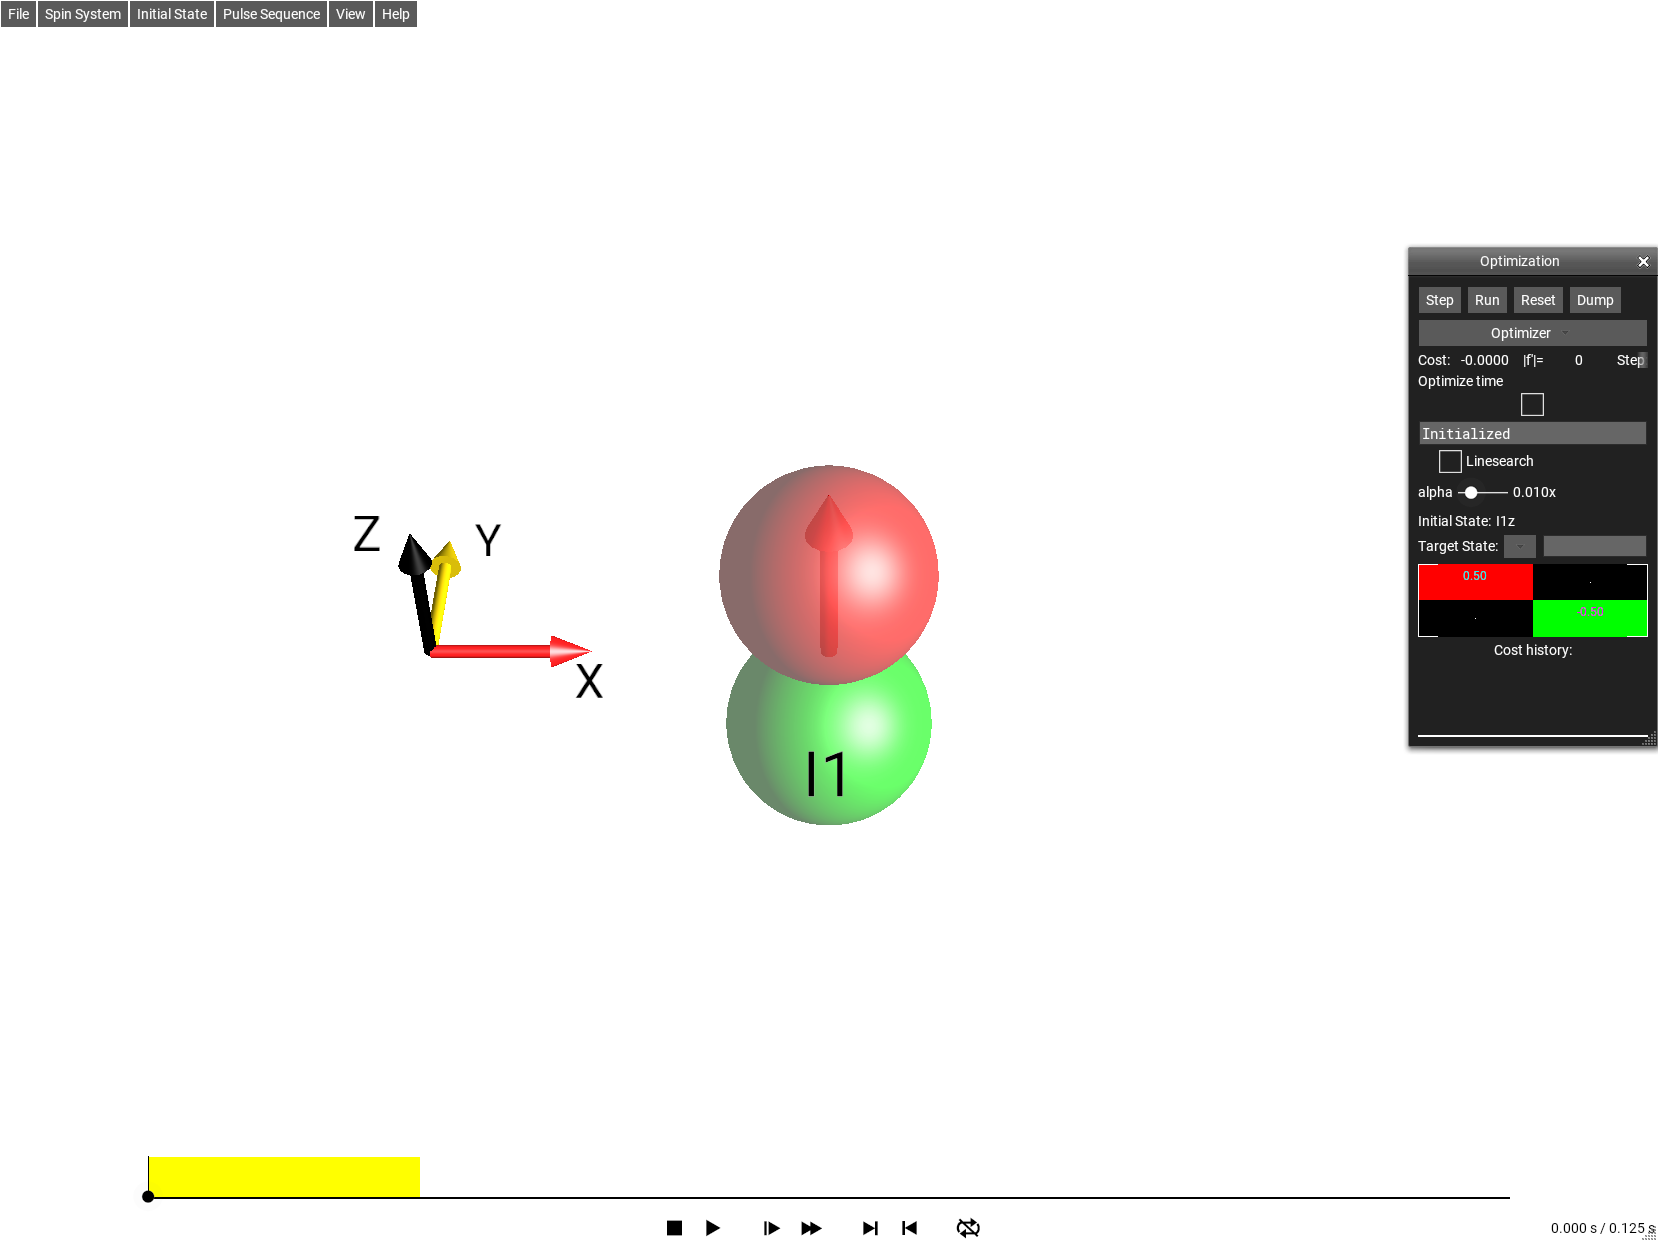
Task: Jump back to the sequence start
Action: 909,1228
